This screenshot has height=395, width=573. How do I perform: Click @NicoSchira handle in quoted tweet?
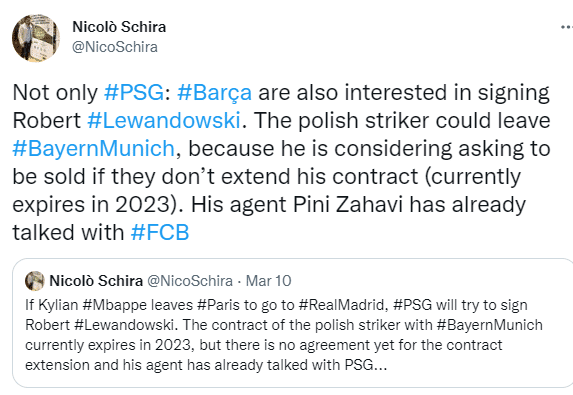[190, 281]
